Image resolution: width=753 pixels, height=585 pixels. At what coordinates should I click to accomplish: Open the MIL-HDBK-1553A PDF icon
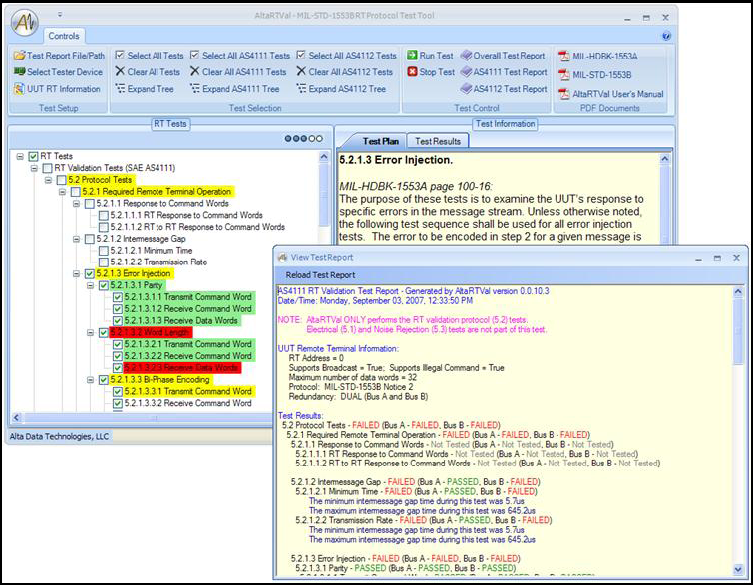coord(563,56)
